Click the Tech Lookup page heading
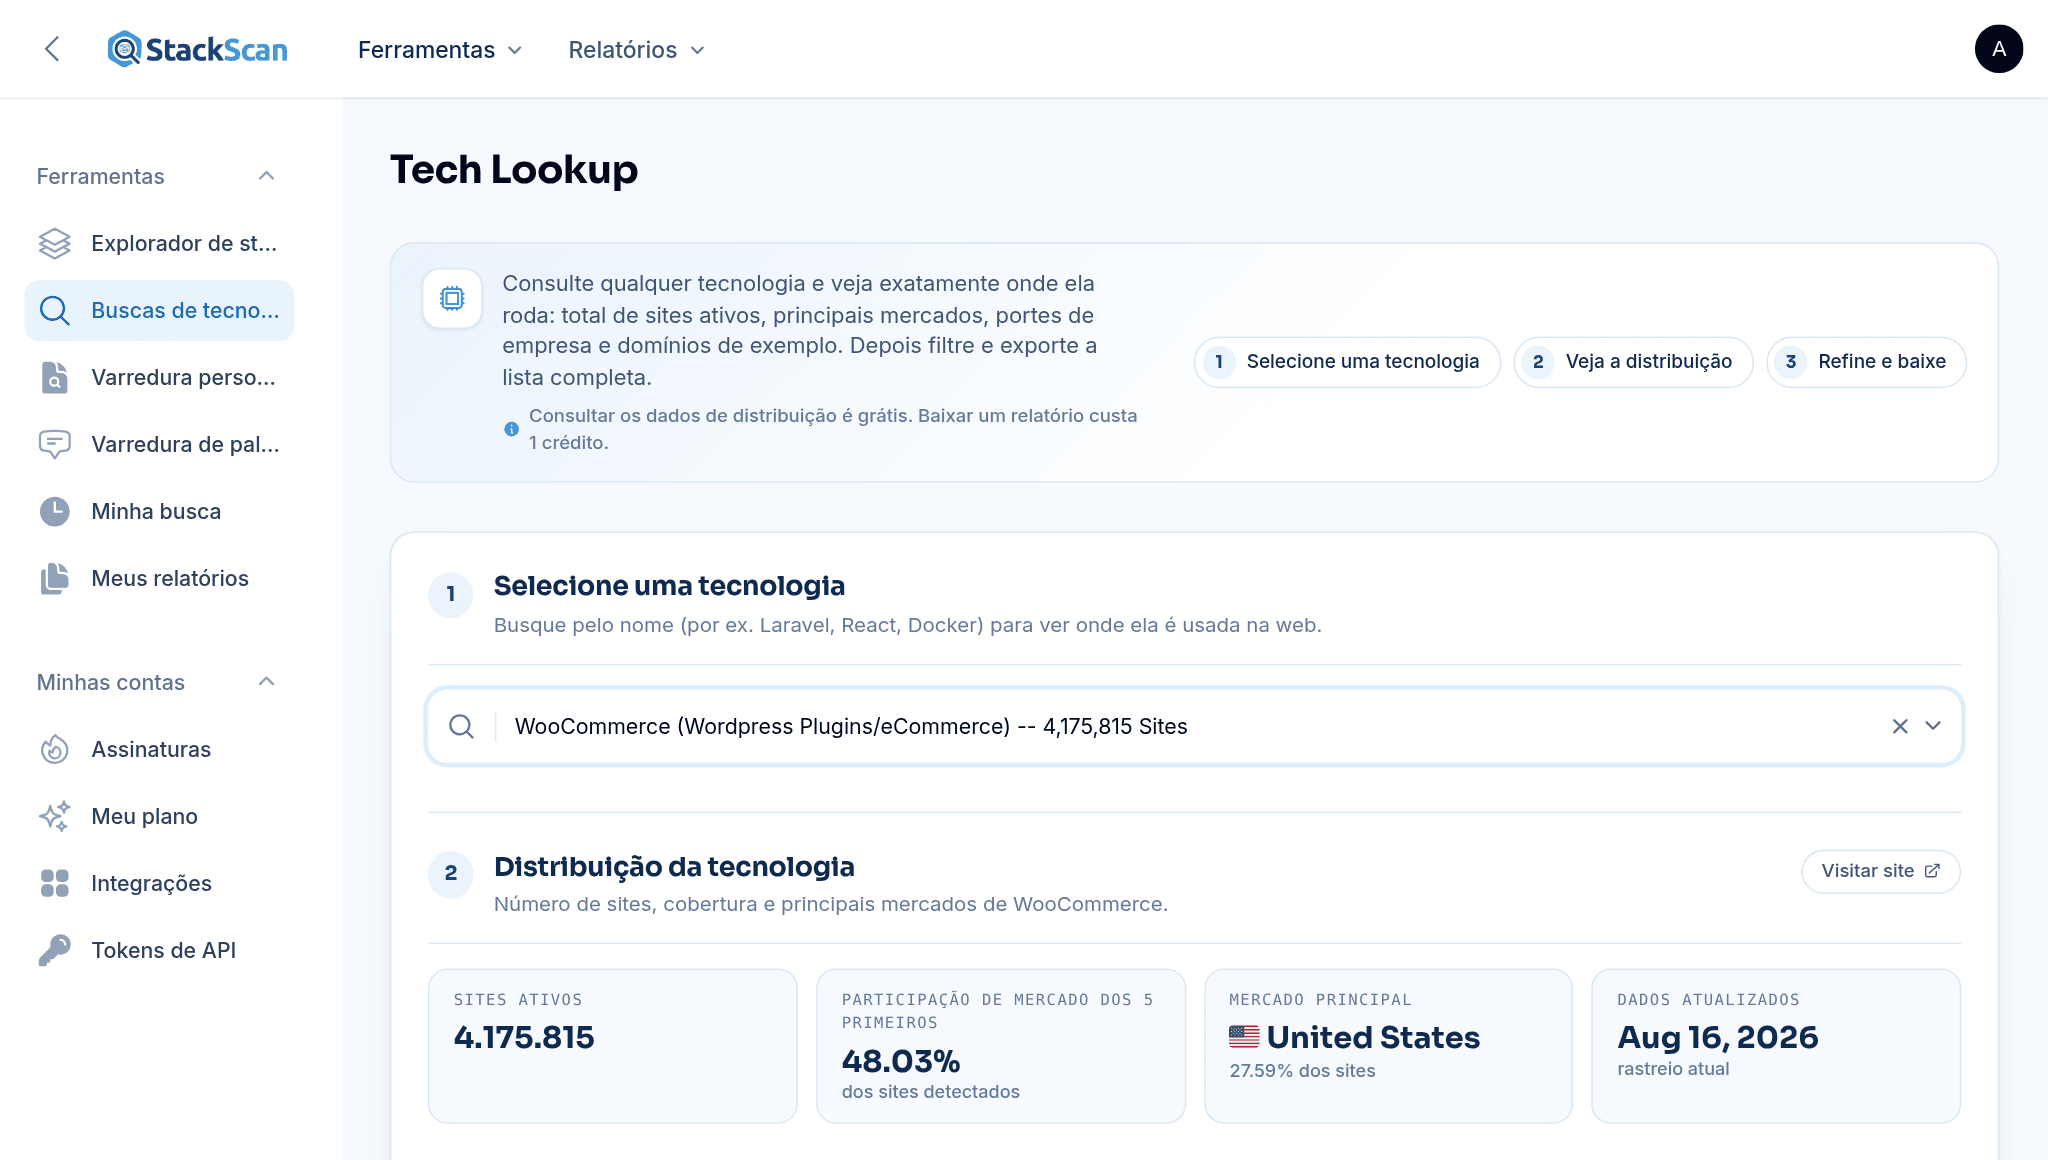Screen dimensions: 2048x1160 (514, 169)
